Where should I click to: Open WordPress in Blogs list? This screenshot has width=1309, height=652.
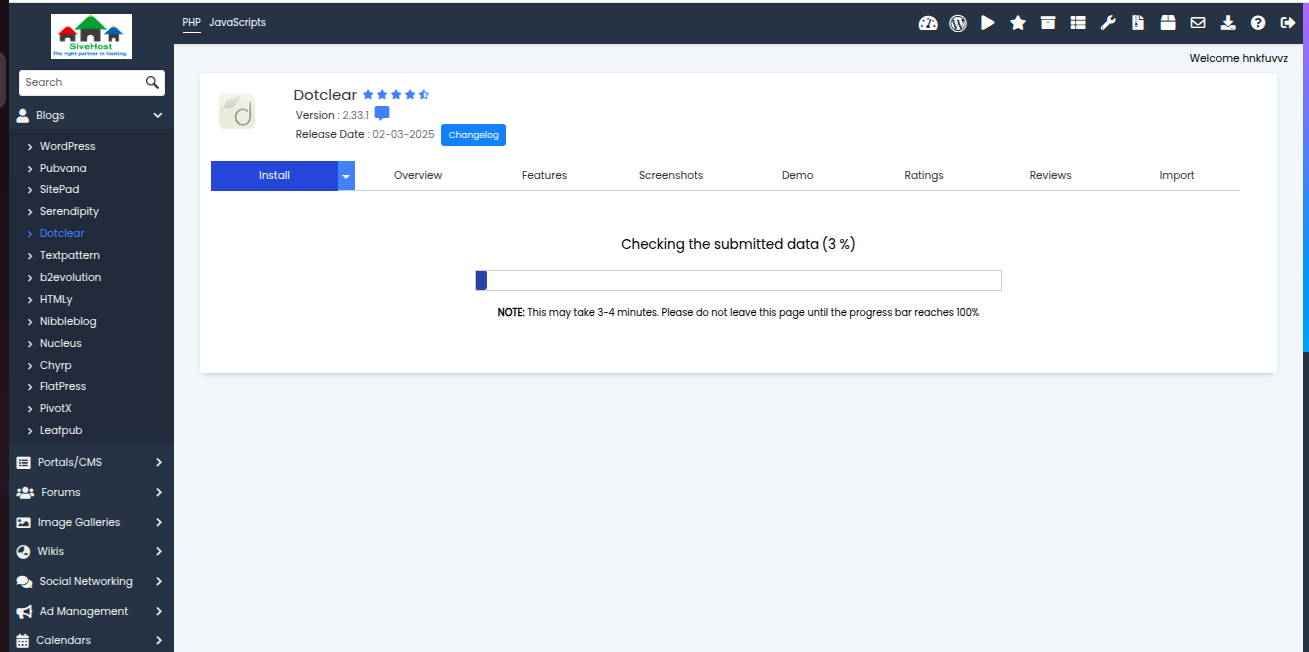pos(67,147)
